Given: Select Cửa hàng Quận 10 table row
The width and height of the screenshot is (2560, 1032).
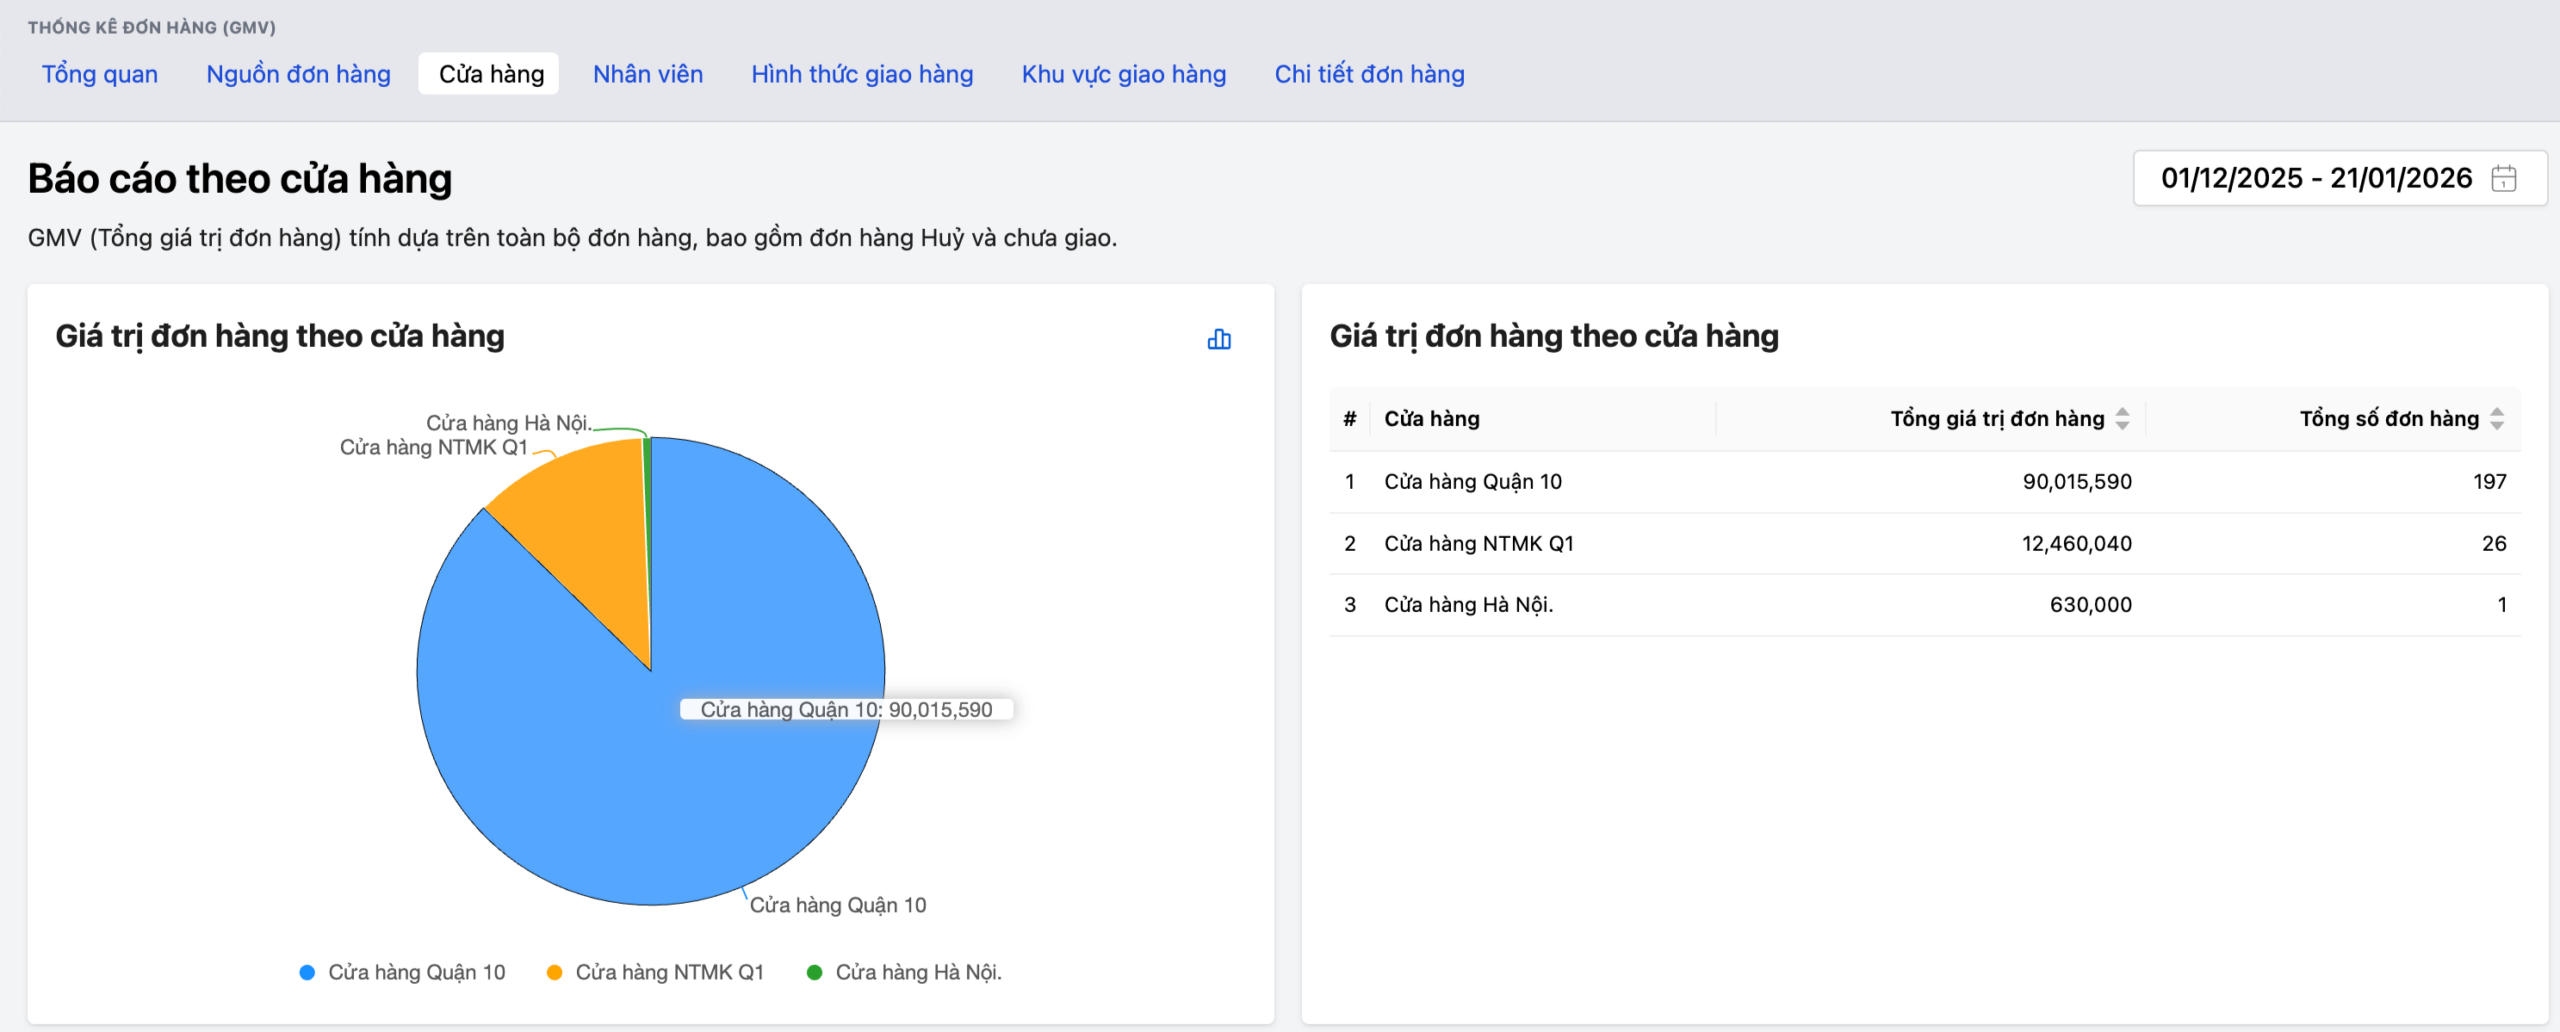Looking at the screenshot, I should pyautogui.click(x=1472, y=482).
